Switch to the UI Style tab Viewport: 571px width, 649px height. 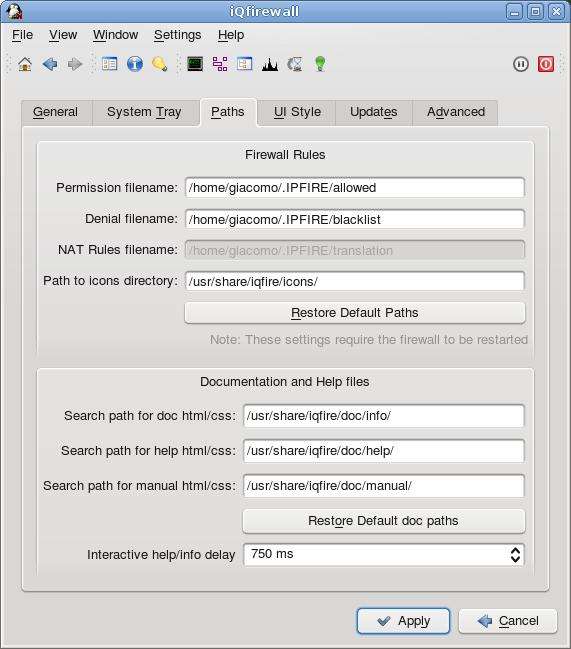[297, 112]
